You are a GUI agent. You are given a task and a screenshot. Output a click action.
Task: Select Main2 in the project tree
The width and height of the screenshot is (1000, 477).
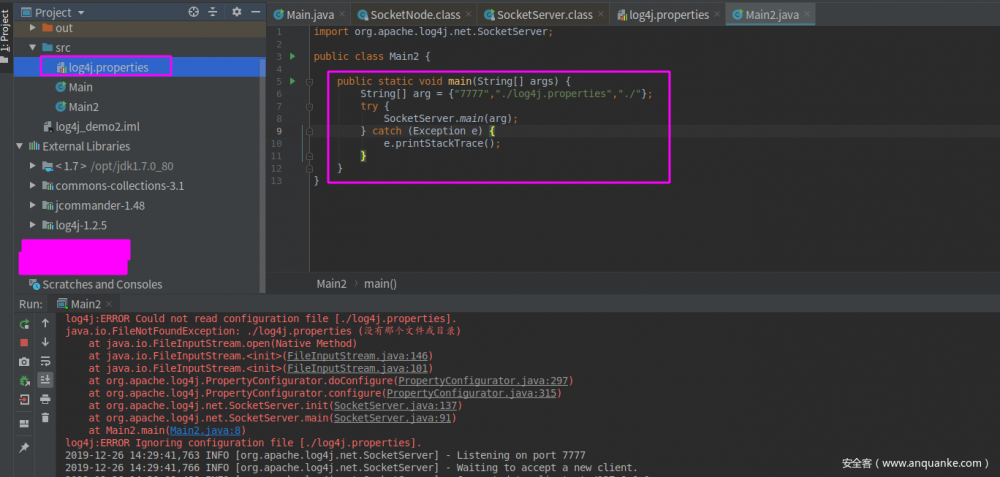[83, 107]
